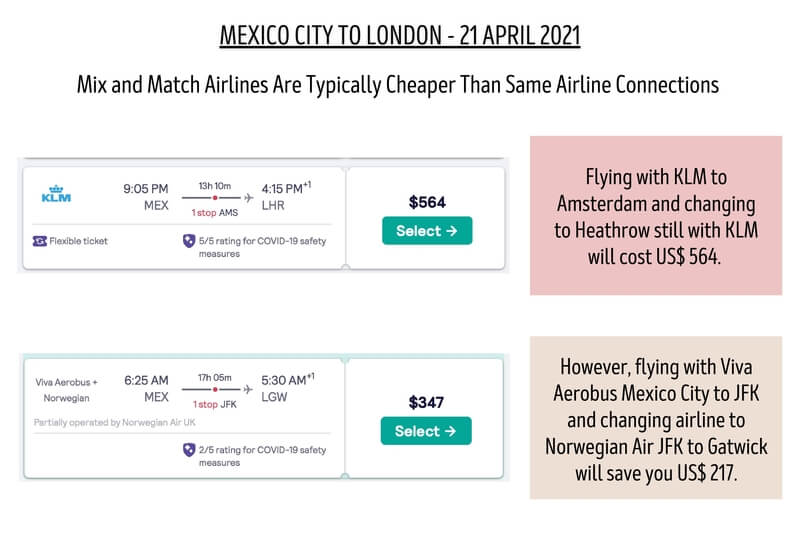Viewport: 800px width, 534px height.
Task: Select the $564 KLM flight
Action: coord(426,231)
